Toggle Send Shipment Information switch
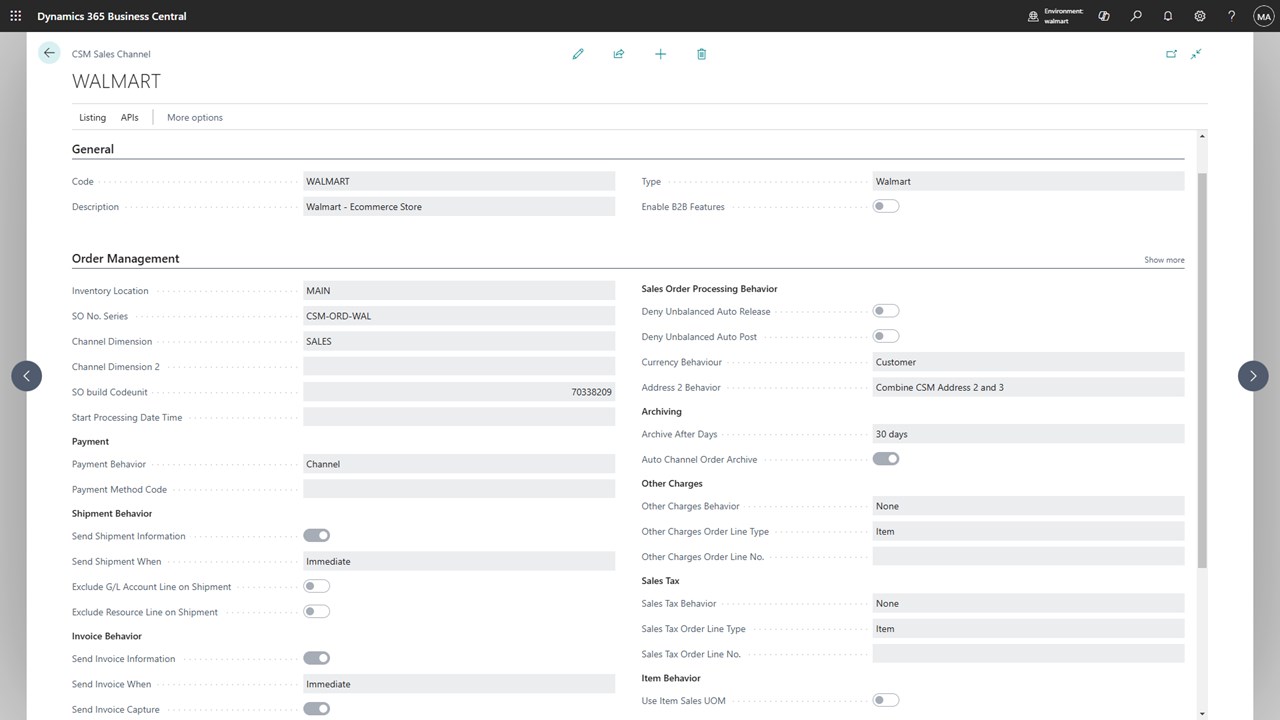The width and height of the screenshot is (1280, 720). pos(317,536)
